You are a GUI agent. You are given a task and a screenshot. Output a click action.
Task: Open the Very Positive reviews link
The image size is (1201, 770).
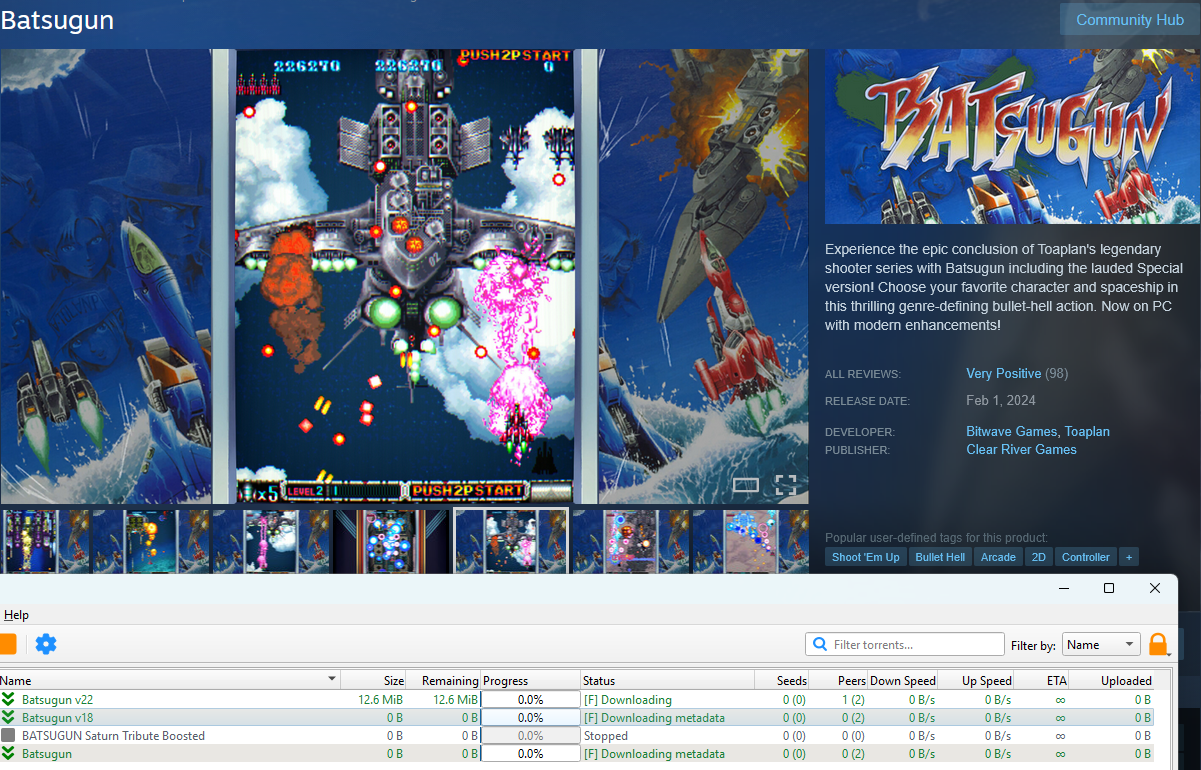click(x=1003, y=374)
